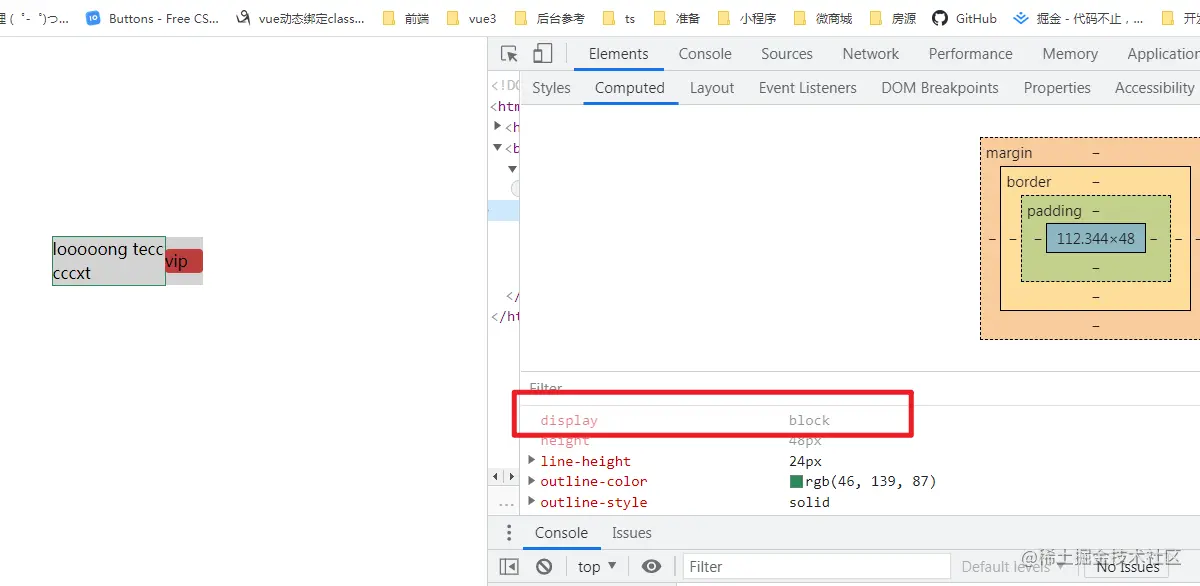Open the Performance panel tab
The width and height of the screenshot is (1200, 586).
[x=970, y=54]
